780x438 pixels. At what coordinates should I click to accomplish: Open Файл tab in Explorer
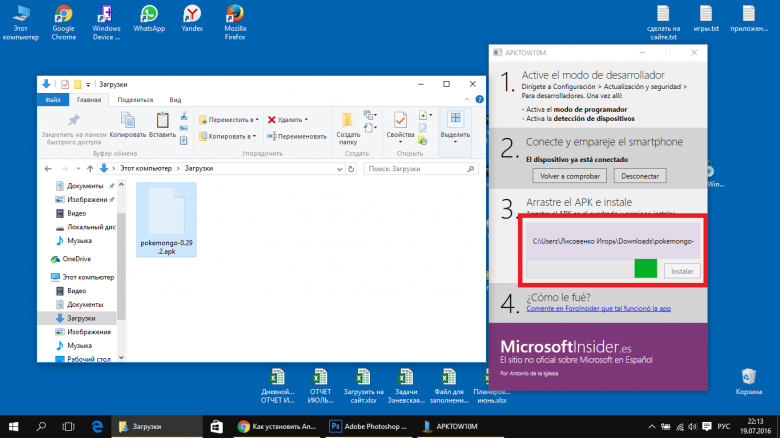coord(53,100)
